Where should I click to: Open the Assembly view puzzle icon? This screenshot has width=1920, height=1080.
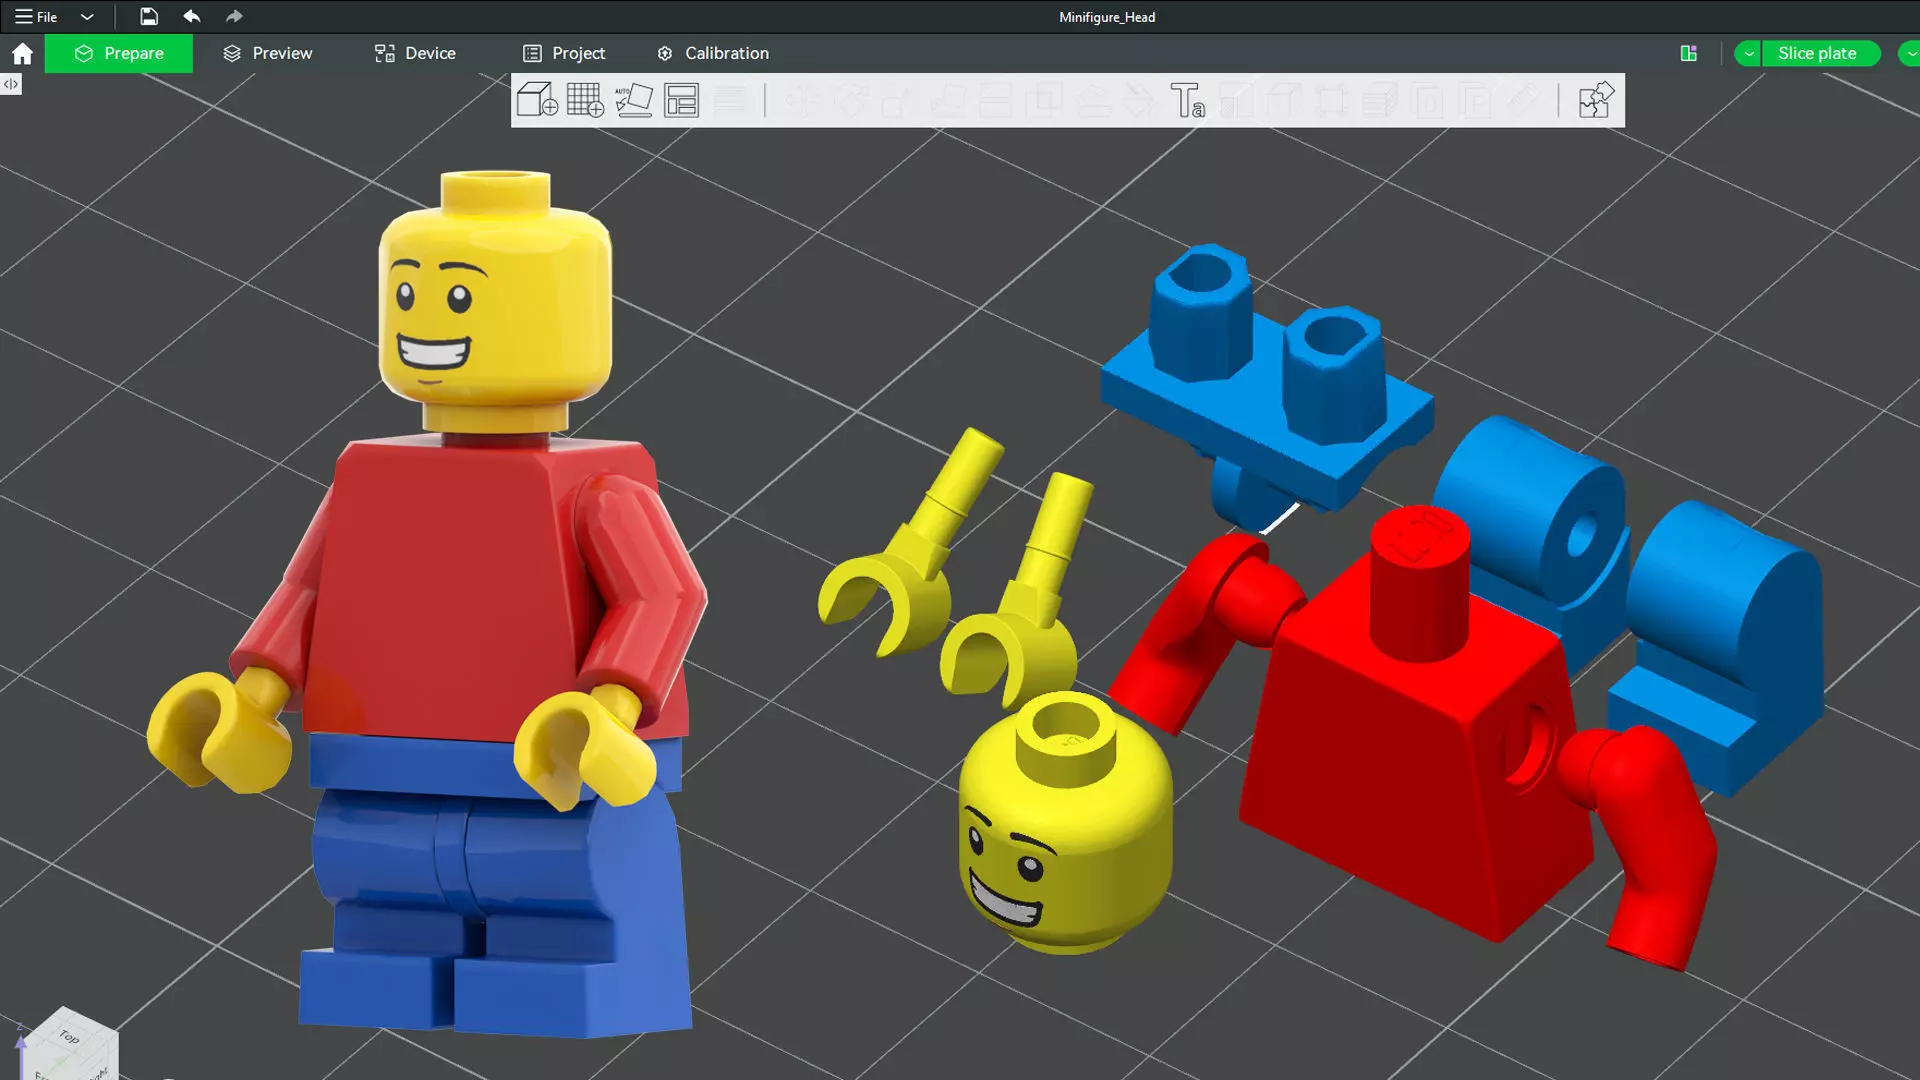(x=1595, y=100)
